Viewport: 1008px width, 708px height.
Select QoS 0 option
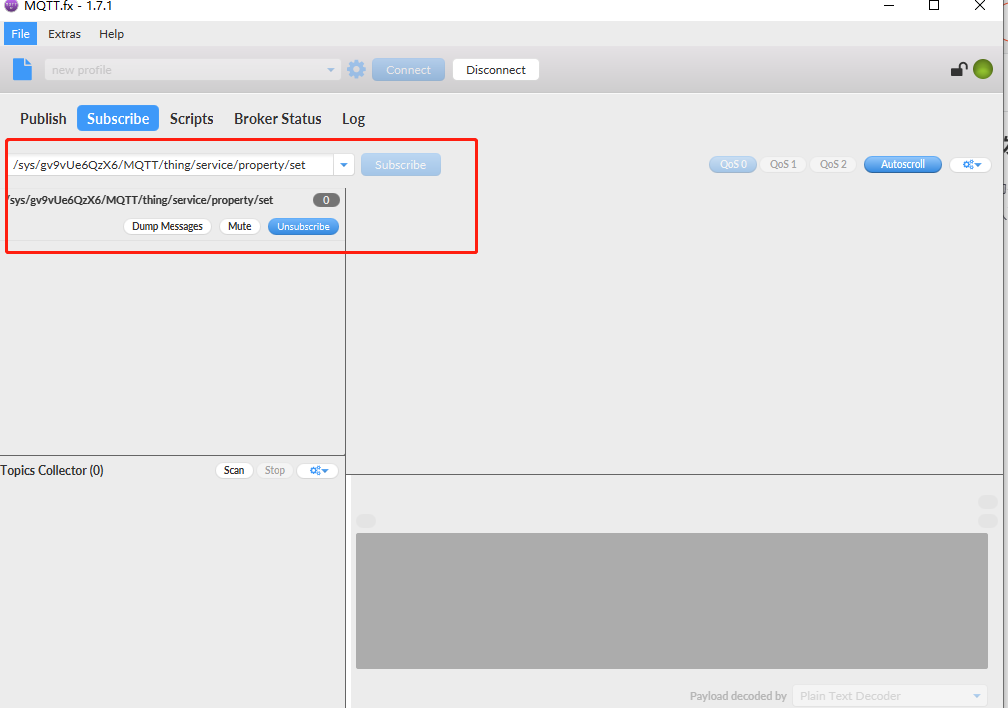click(733, 165)
